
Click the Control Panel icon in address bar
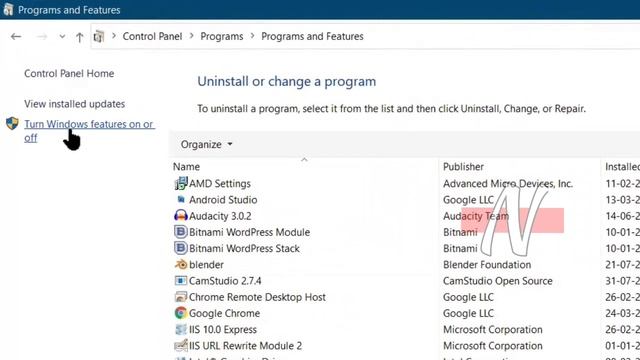coord(98,37)
